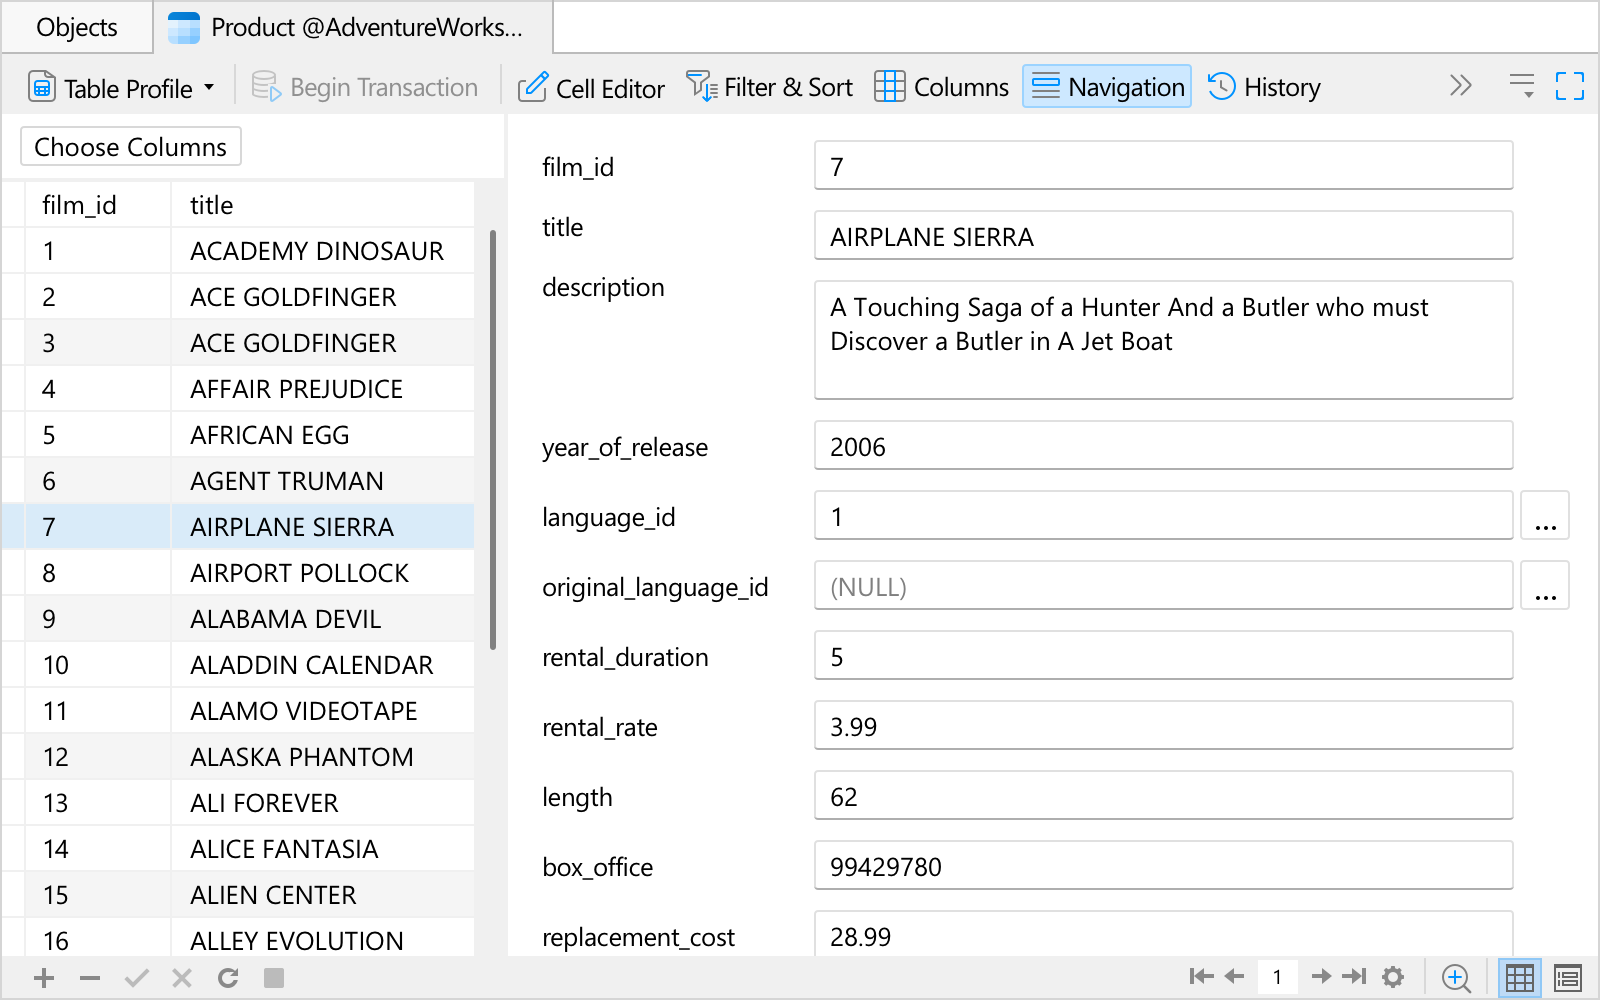Open the Table Profile dropdown
This screenshot has width=1600, height=1000.
[121, 88]
